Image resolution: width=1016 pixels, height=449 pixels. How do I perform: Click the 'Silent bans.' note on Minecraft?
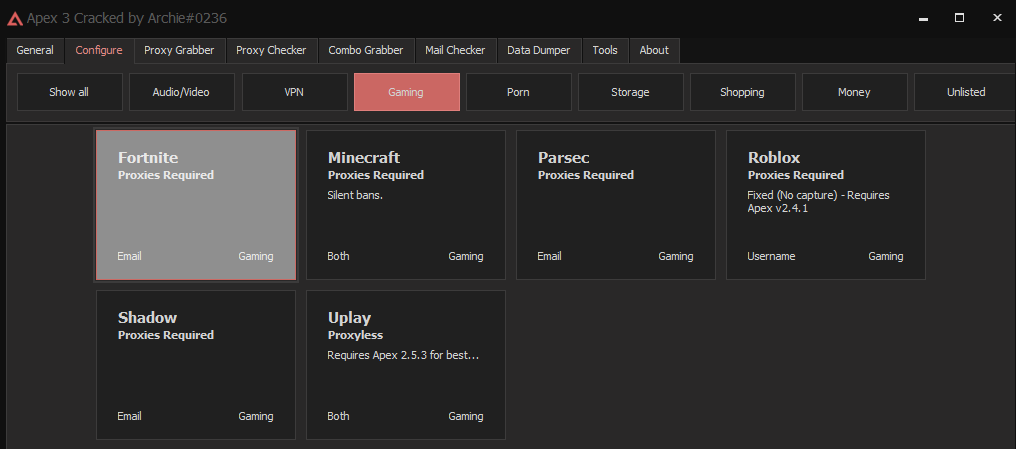click(355, 195)
